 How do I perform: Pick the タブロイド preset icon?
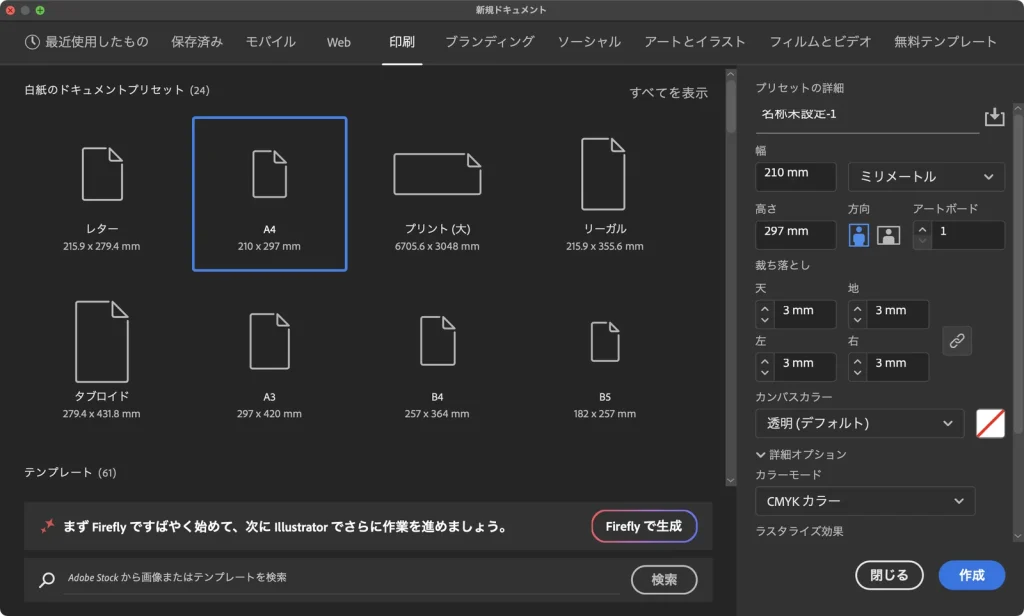pos(102,341)
